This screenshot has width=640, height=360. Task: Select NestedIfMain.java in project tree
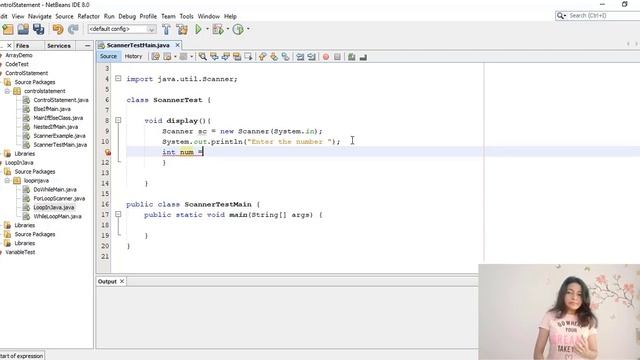pyautogui.click(x=56, y=127)
